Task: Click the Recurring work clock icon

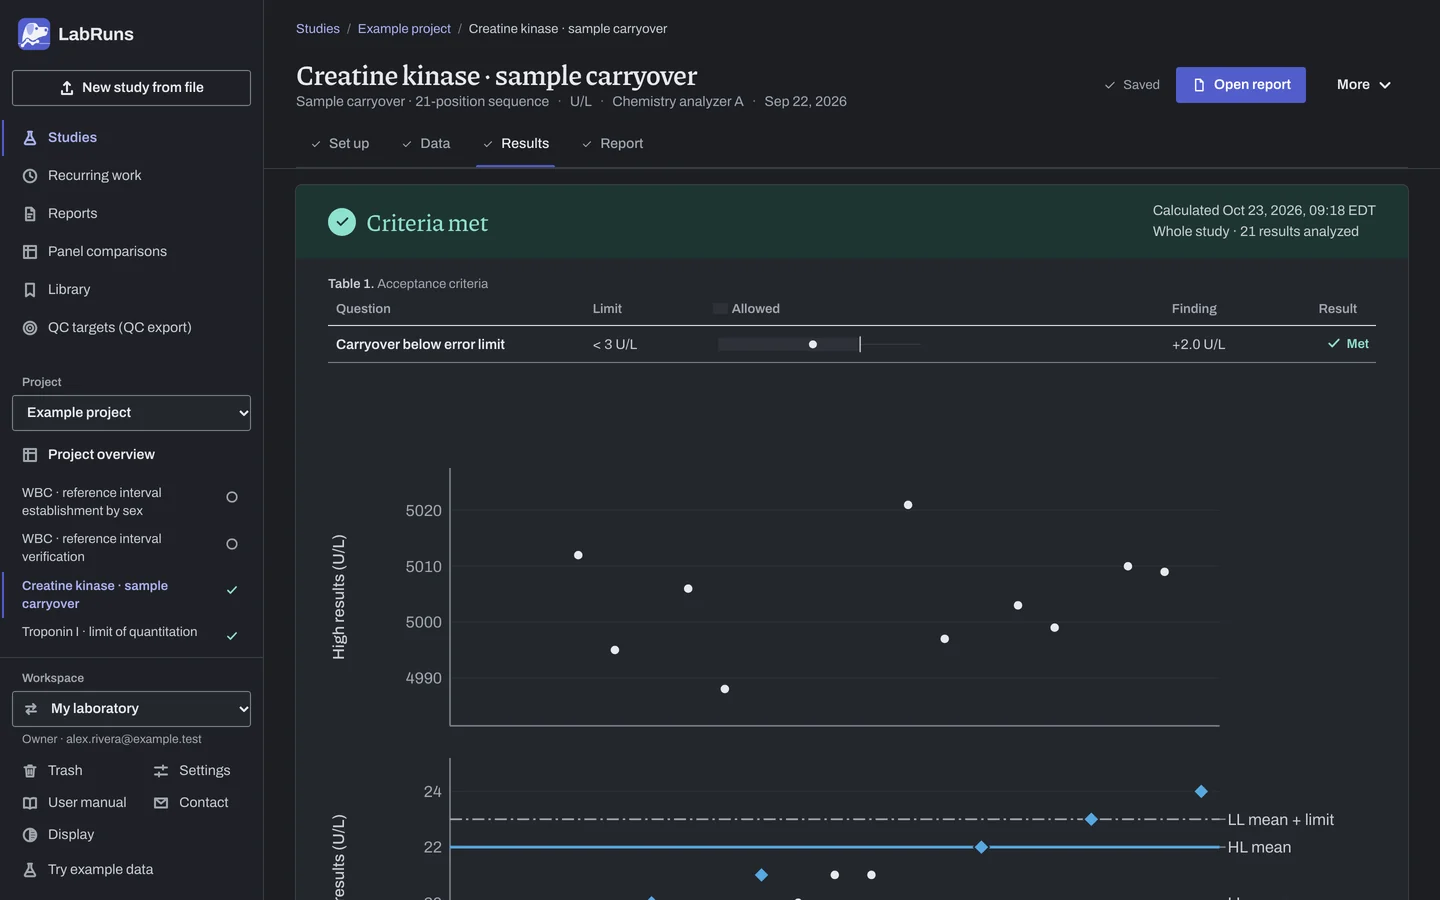Action: pos(30,176)
